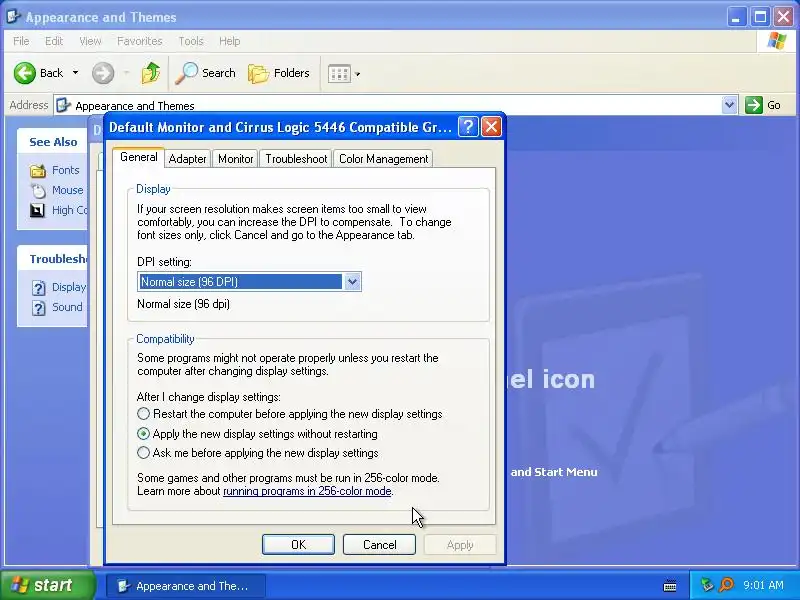Open the File menu
Image resolution: width=800 pixels, height=600 pixels.
(21, 41)
